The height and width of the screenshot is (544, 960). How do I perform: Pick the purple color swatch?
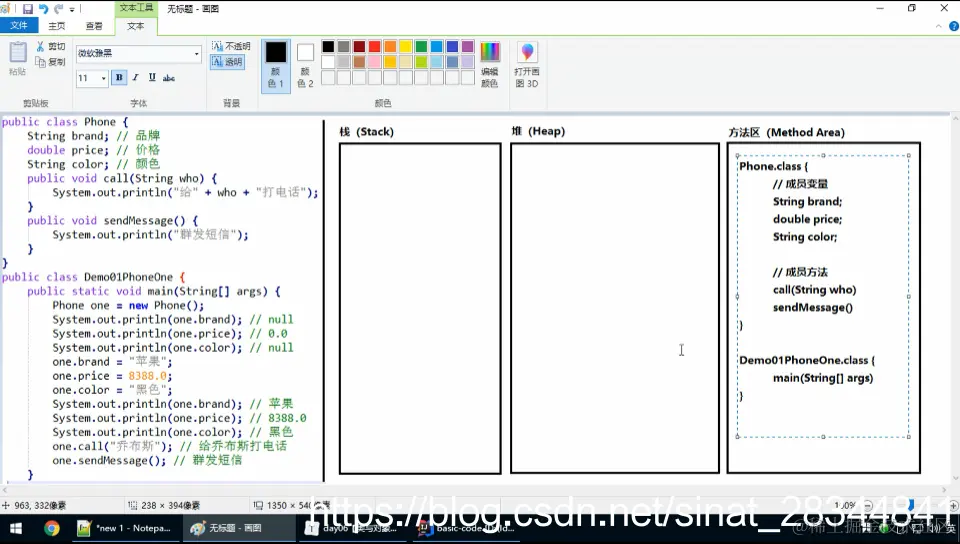(x=468, y=47)
